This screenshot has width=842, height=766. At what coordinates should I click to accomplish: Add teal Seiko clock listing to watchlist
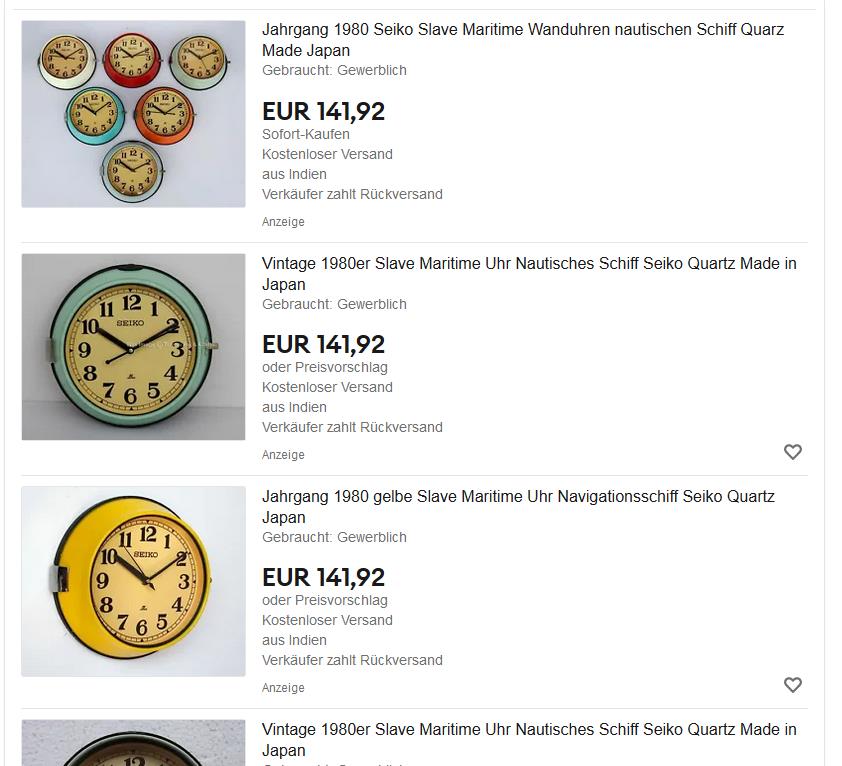pyautogui.click(x=793, y=452)
